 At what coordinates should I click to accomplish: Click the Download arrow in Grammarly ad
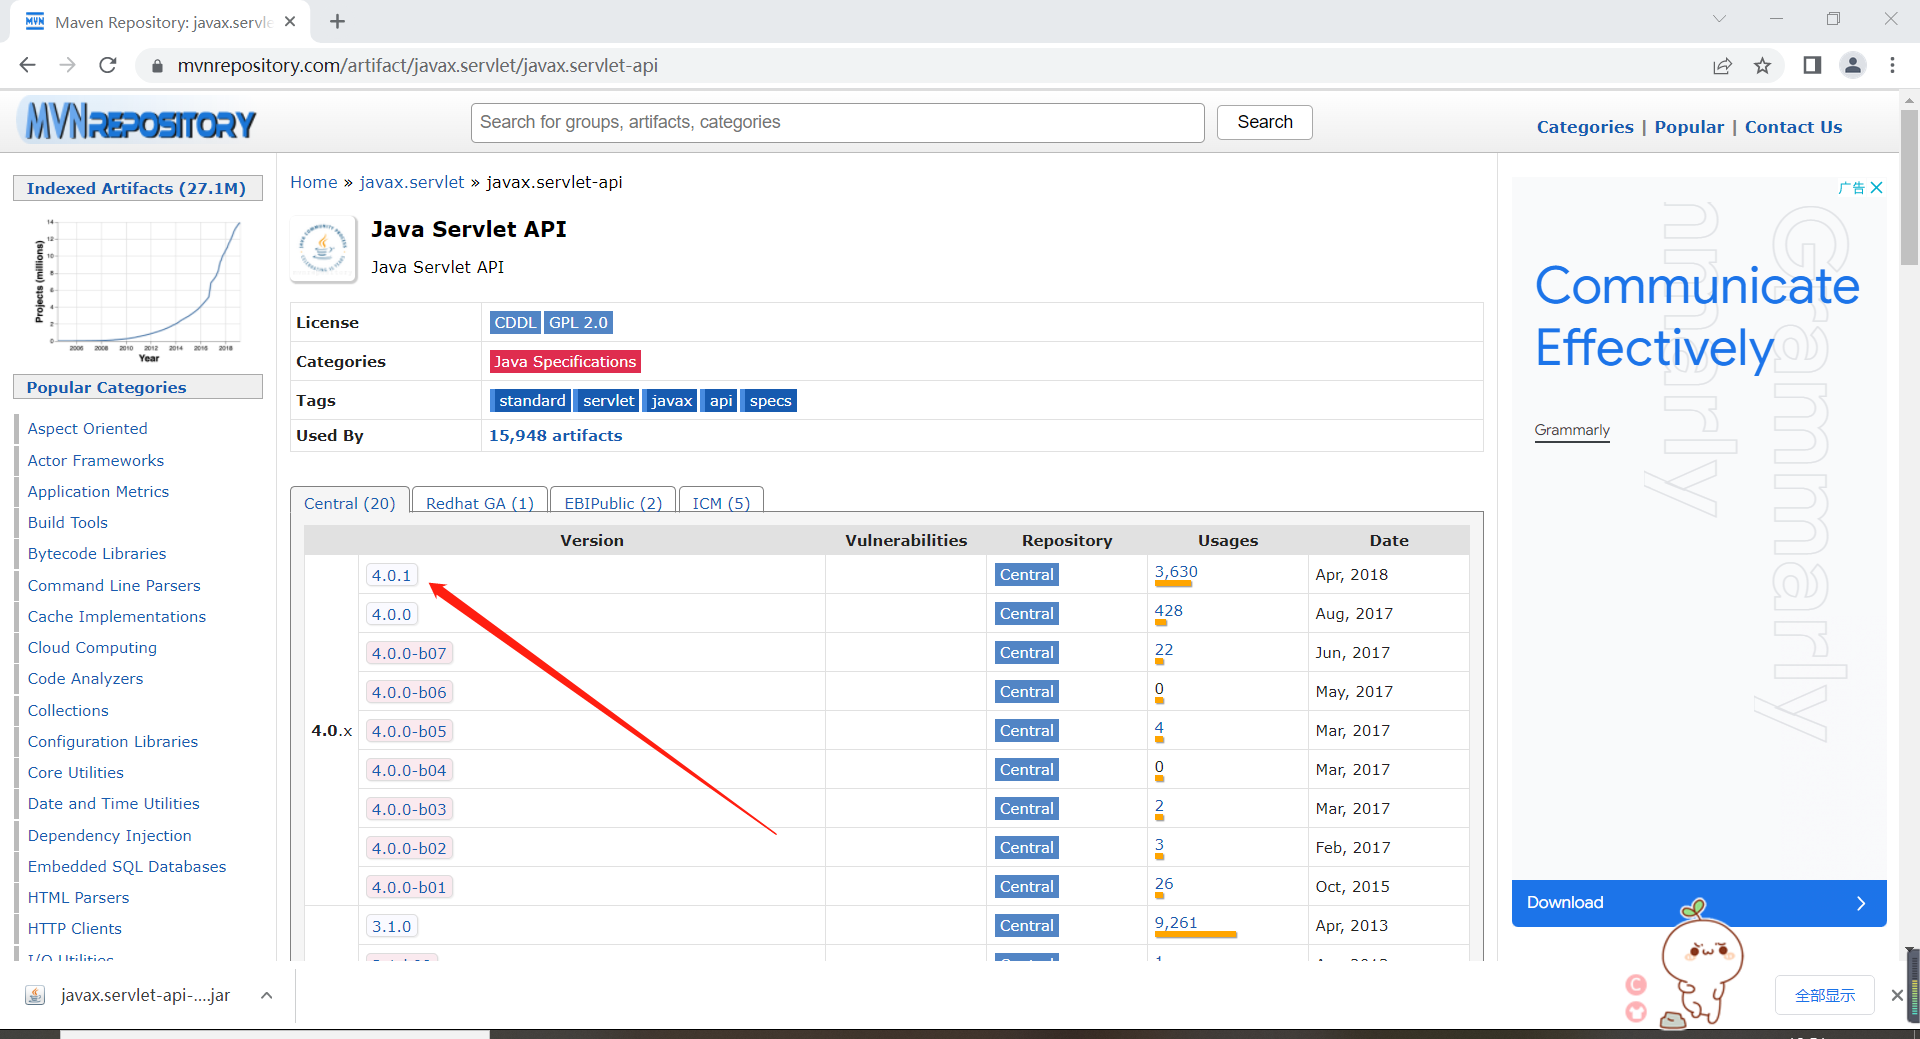point(1861,903)
